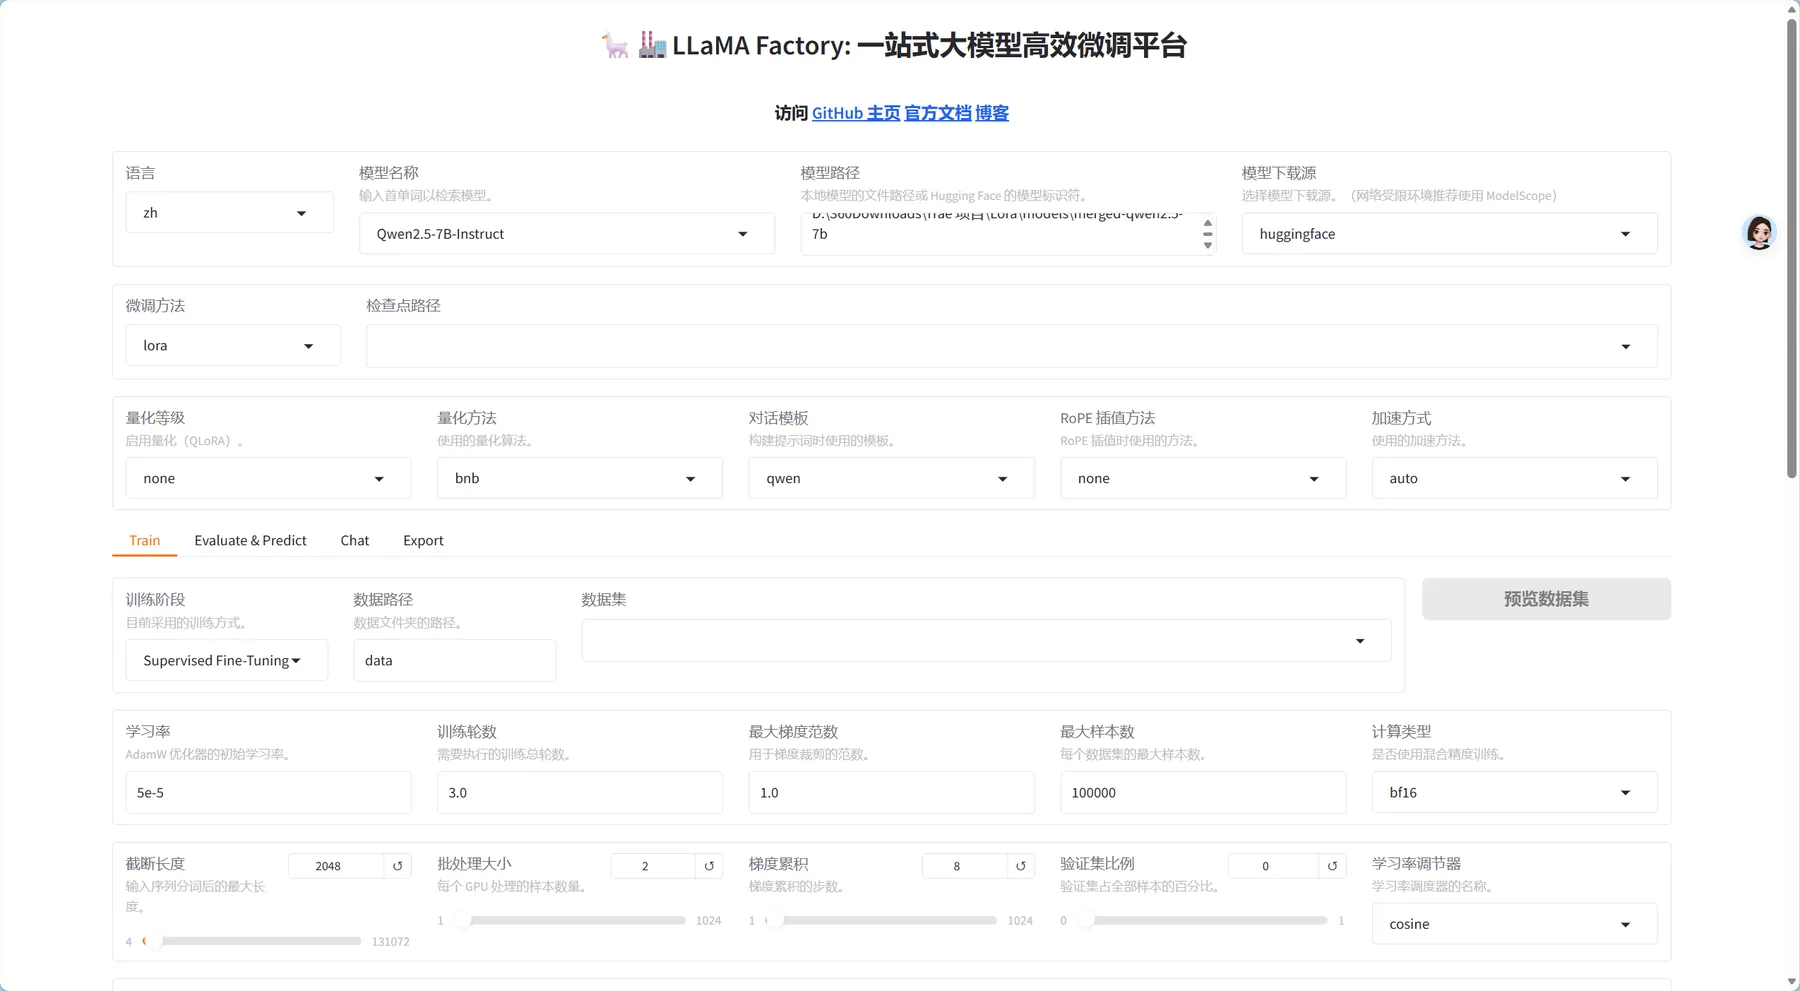Screen dimensions: 1800x991
Task: Open the 量化方法 bnb dropdown
Action: (580, 479)
